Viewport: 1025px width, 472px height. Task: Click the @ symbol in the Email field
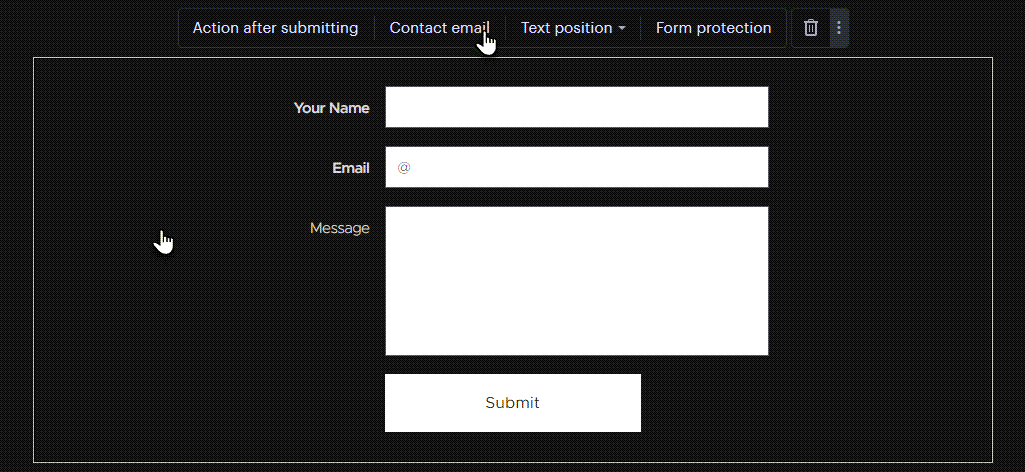pyautogui.click(x=404, y=168)
